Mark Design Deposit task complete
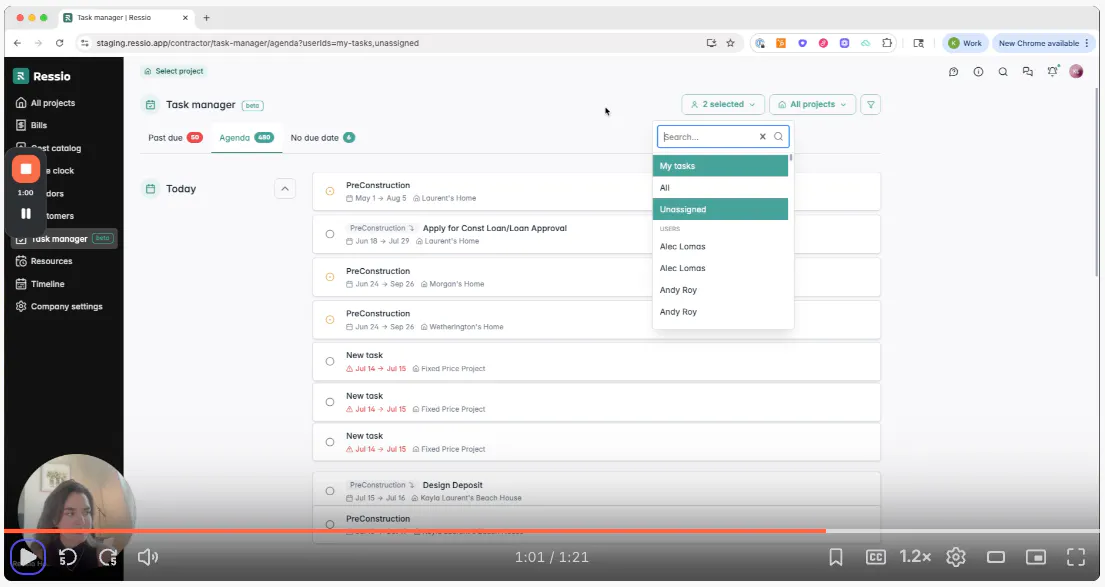Viewport: 1105px width, 587px height. [330, 491]
